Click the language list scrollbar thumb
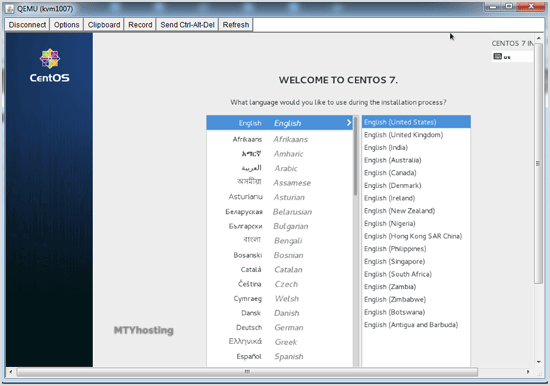This screenshot has width=550, height=386. pos(356,156)
